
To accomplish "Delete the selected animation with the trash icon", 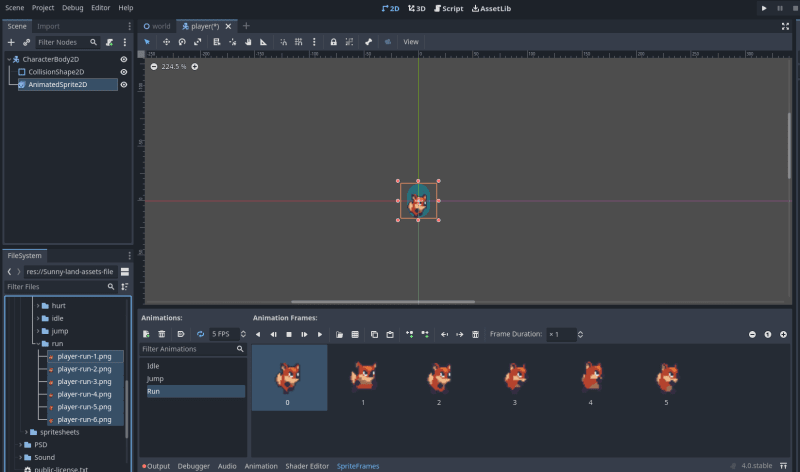I will 162,334.
